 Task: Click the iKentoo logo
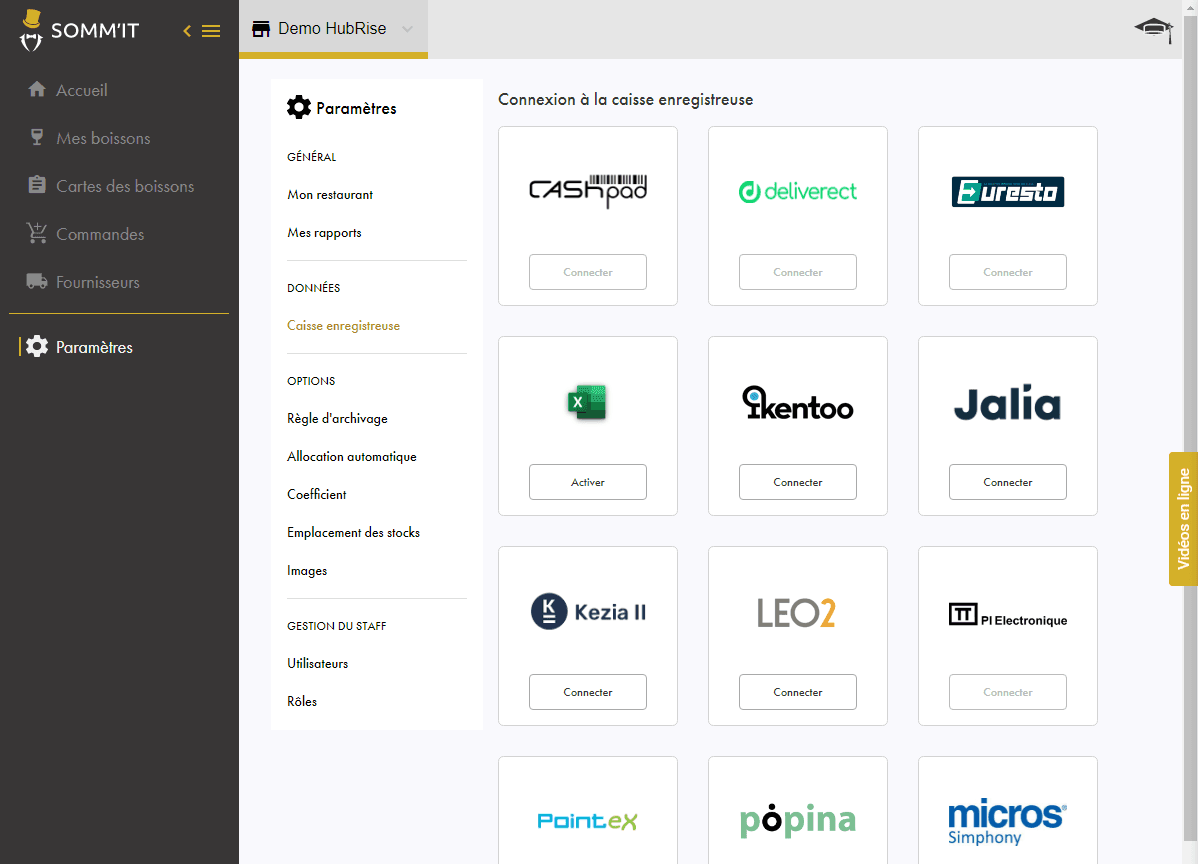pyautogui.click(x=798, y=403)
